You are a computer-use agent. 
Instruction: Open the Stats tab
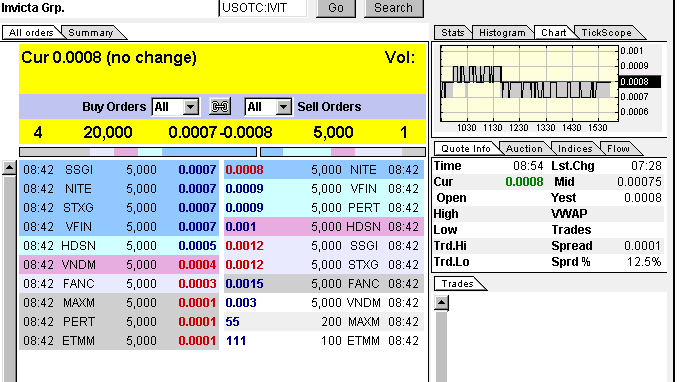pyautogui.click(x=453, y=33)
